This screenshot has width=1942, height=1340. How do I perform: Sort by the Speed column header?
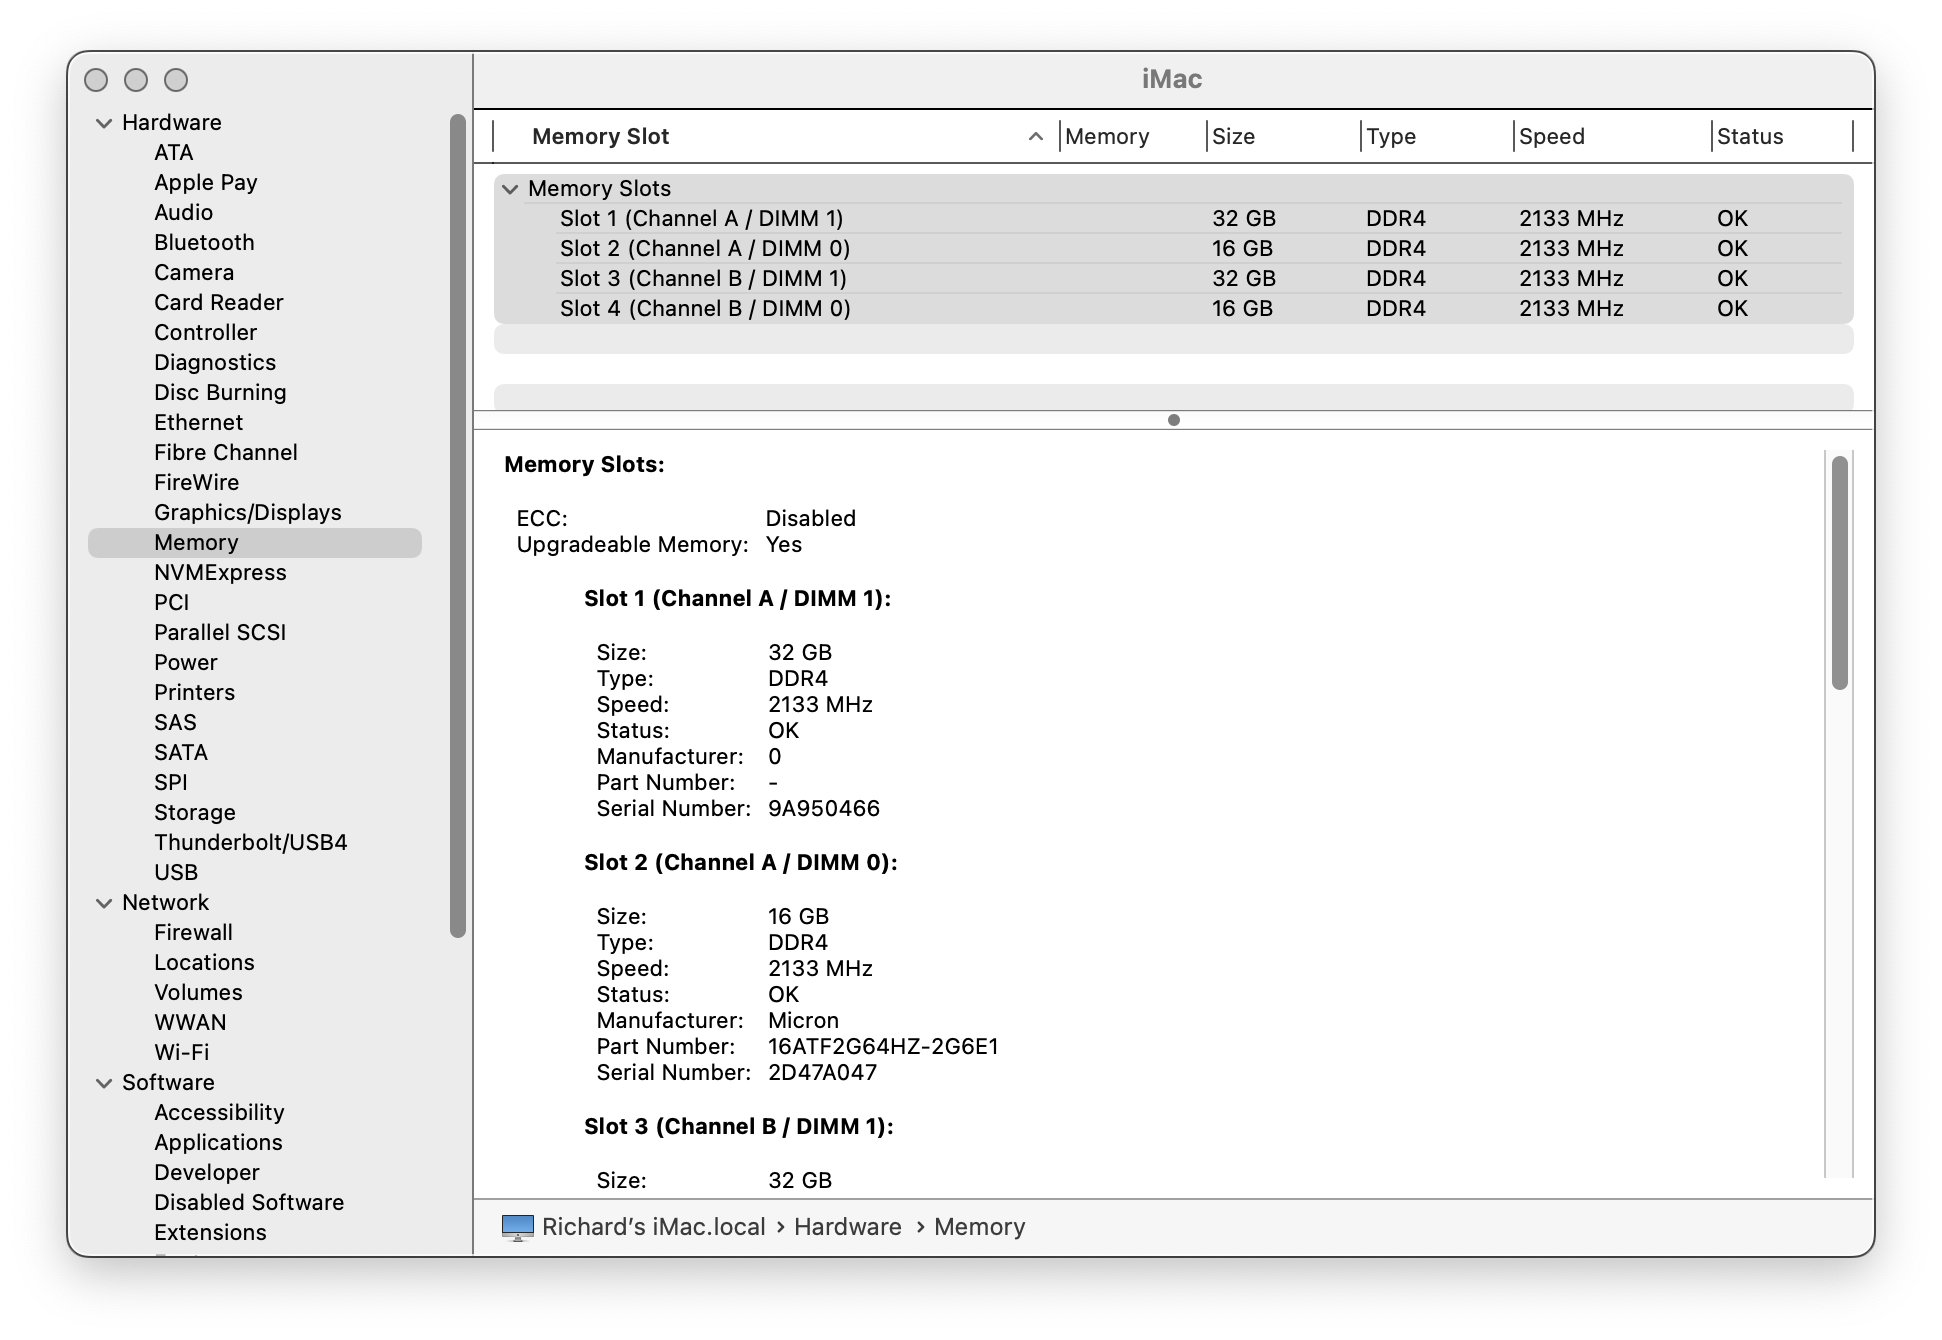point(1551,137)
